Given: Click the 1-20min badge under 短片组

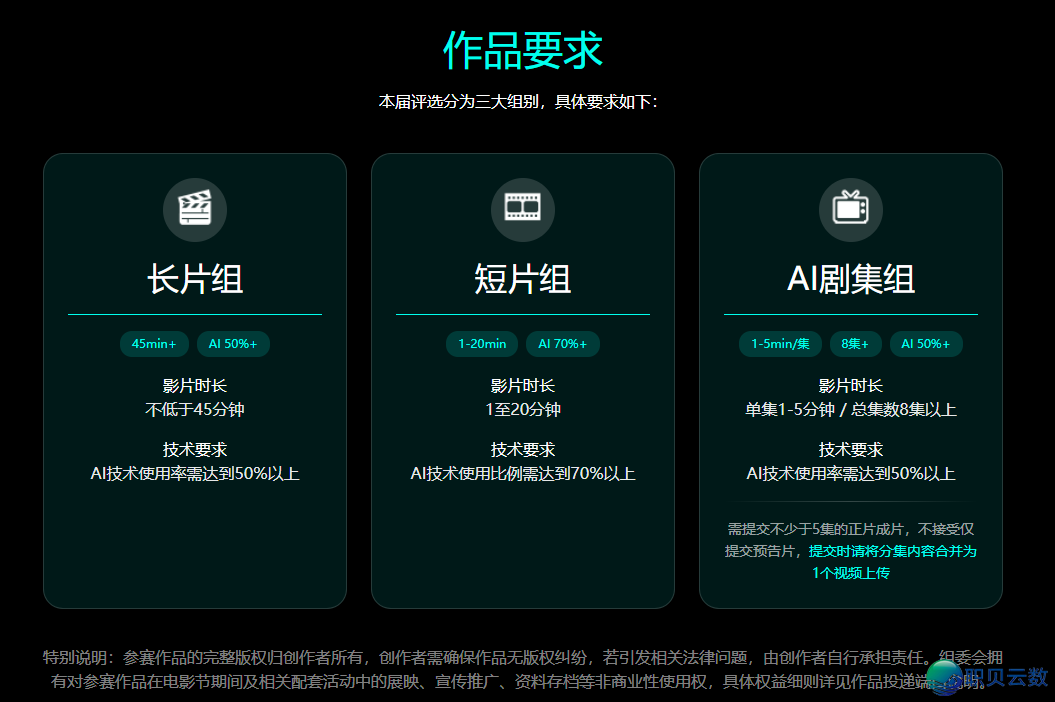Looking at the screenshot, I should point(482,344).
